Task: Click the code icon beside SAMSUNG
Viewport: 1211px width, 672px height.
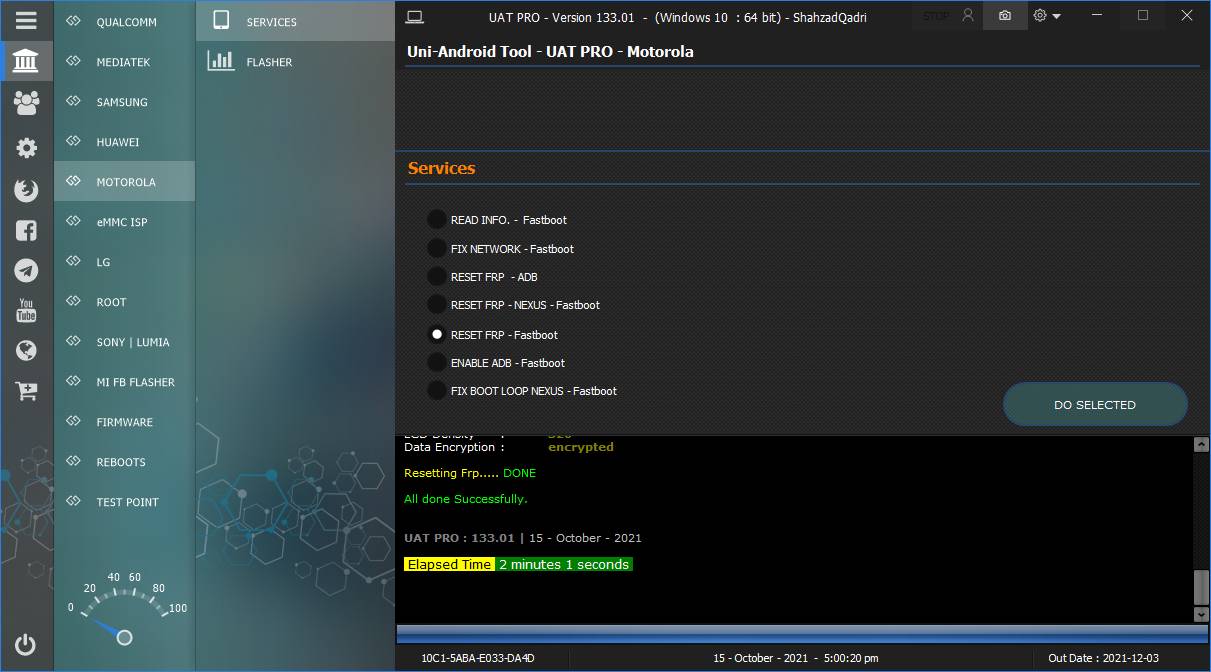Action: tap(73, 101)
